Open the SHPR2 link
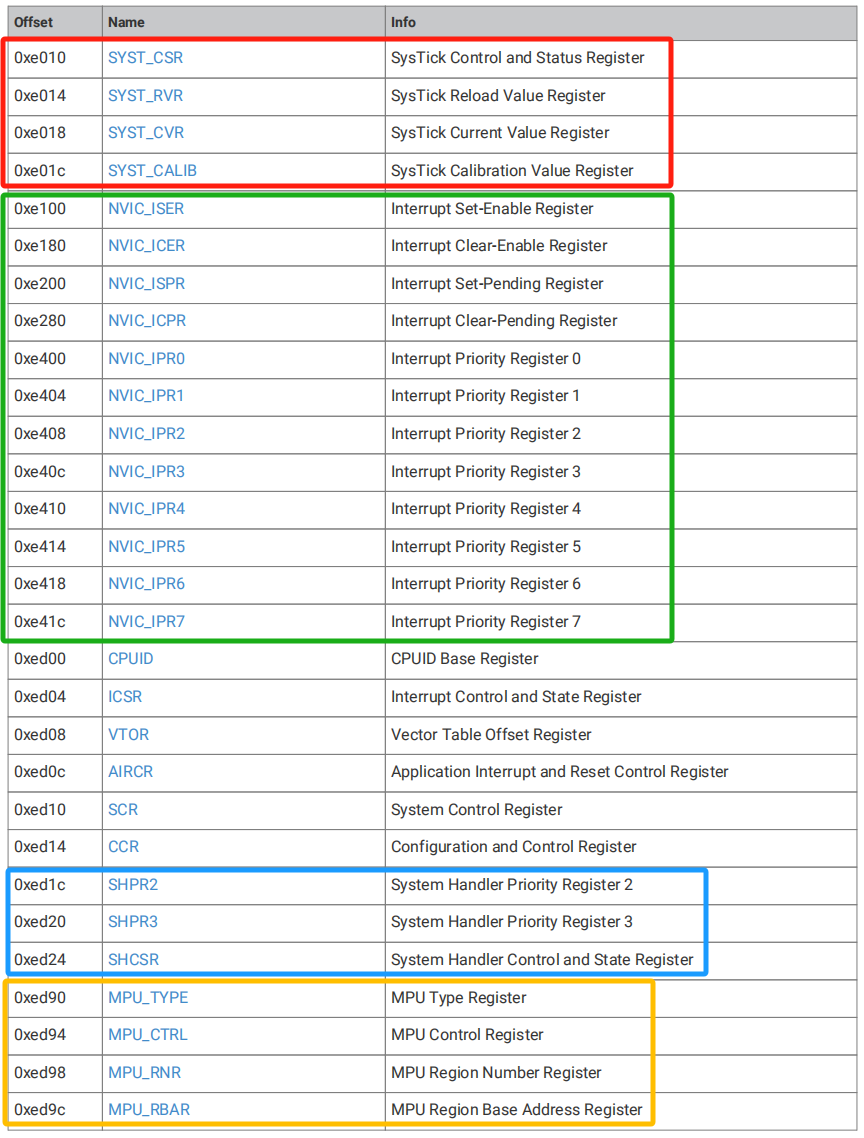Image resolution: width=864 pixels, height=1138 pixels. (133, 885)
